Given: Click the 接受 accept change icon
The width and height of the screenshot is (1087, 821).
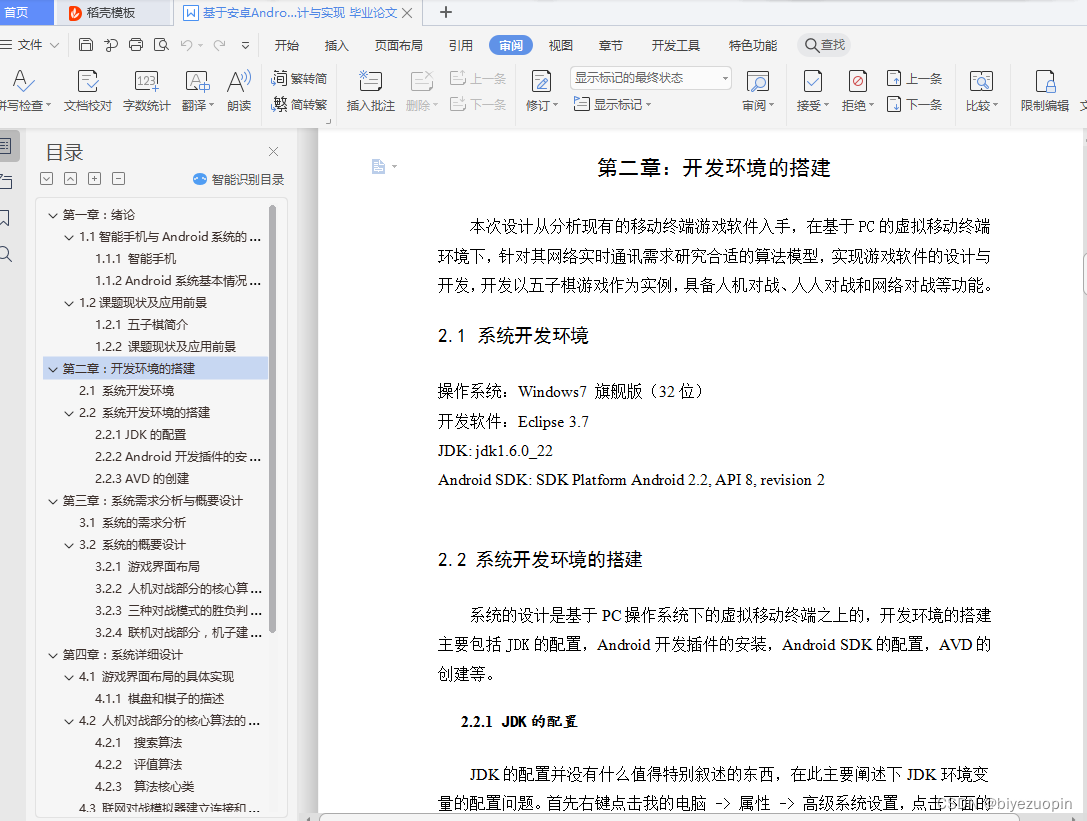Looking at the screenshot, I should point(812,82).
